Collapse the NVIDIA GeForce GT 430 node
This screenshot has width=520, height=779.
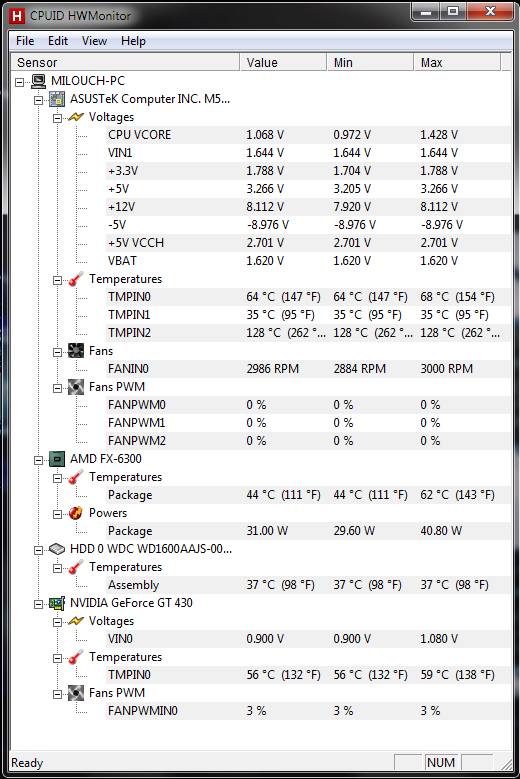(x=38, y=604)
